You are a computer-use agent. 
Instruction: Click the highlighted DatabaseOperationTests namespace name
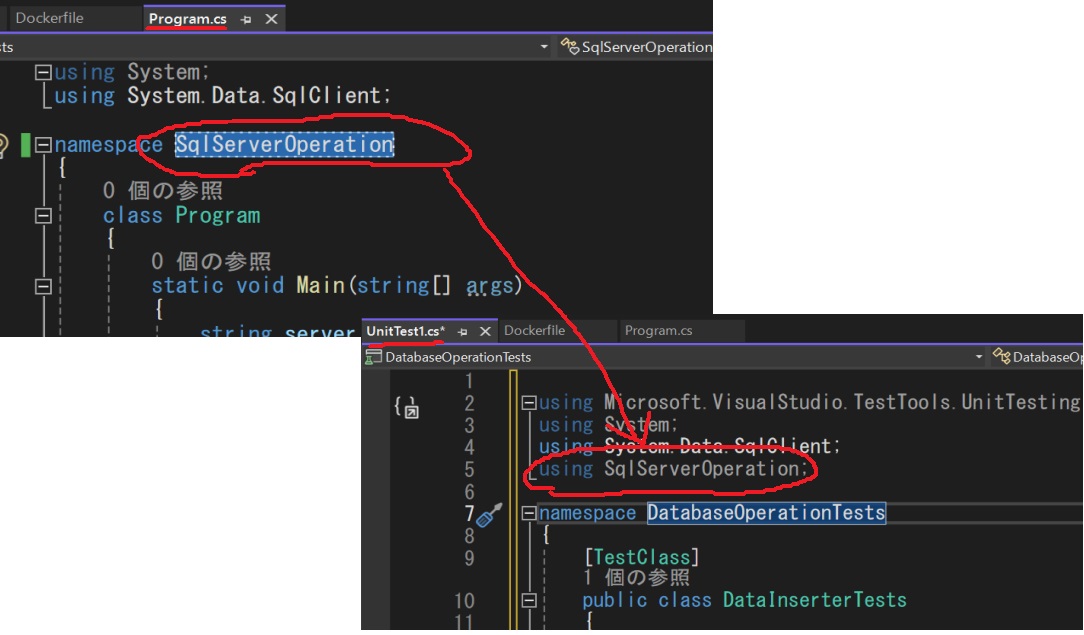click(766, 513)
